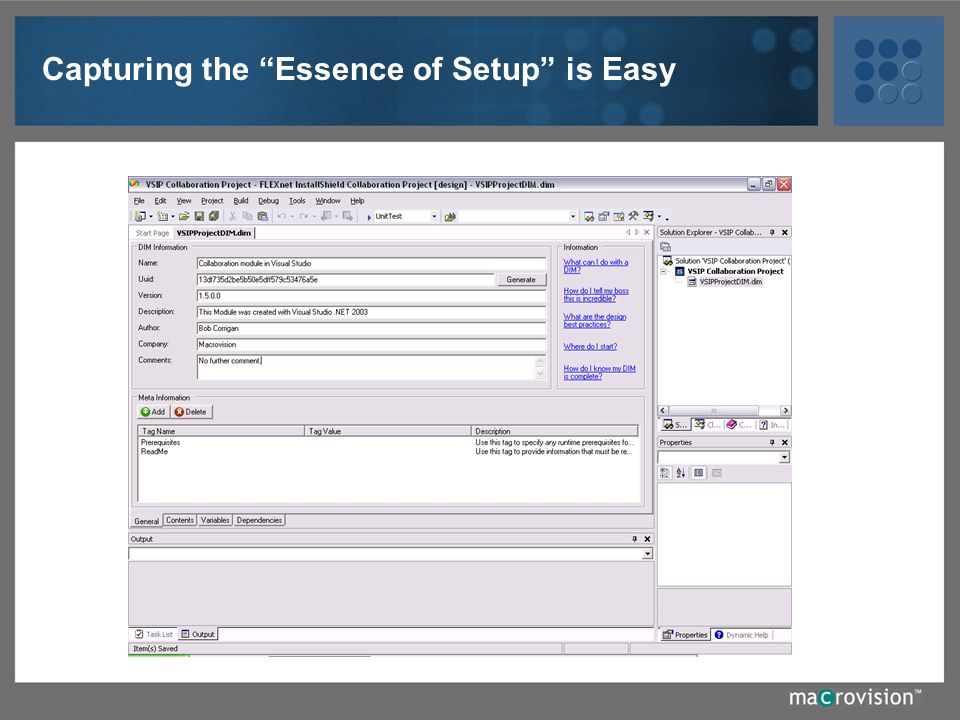Pin the Properties panel
Image resolution: width=960 pixels, height=720 pixels.
pyautogui.click(x=772, y=442)
